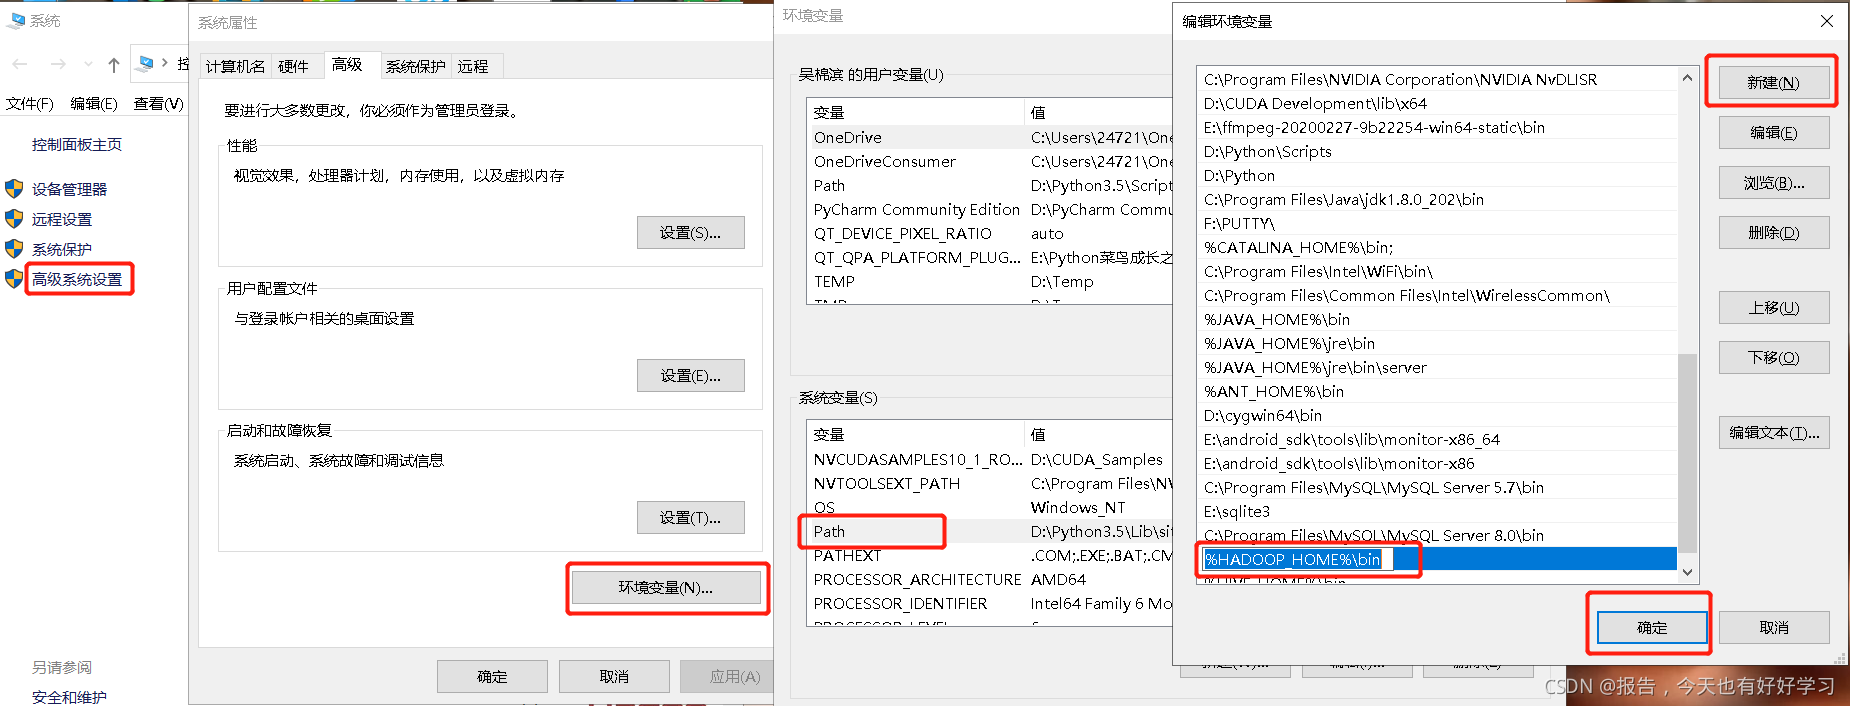
Task: Switch to 系统保护 tab
Action: pyautogui.click(x=416, y=66)
